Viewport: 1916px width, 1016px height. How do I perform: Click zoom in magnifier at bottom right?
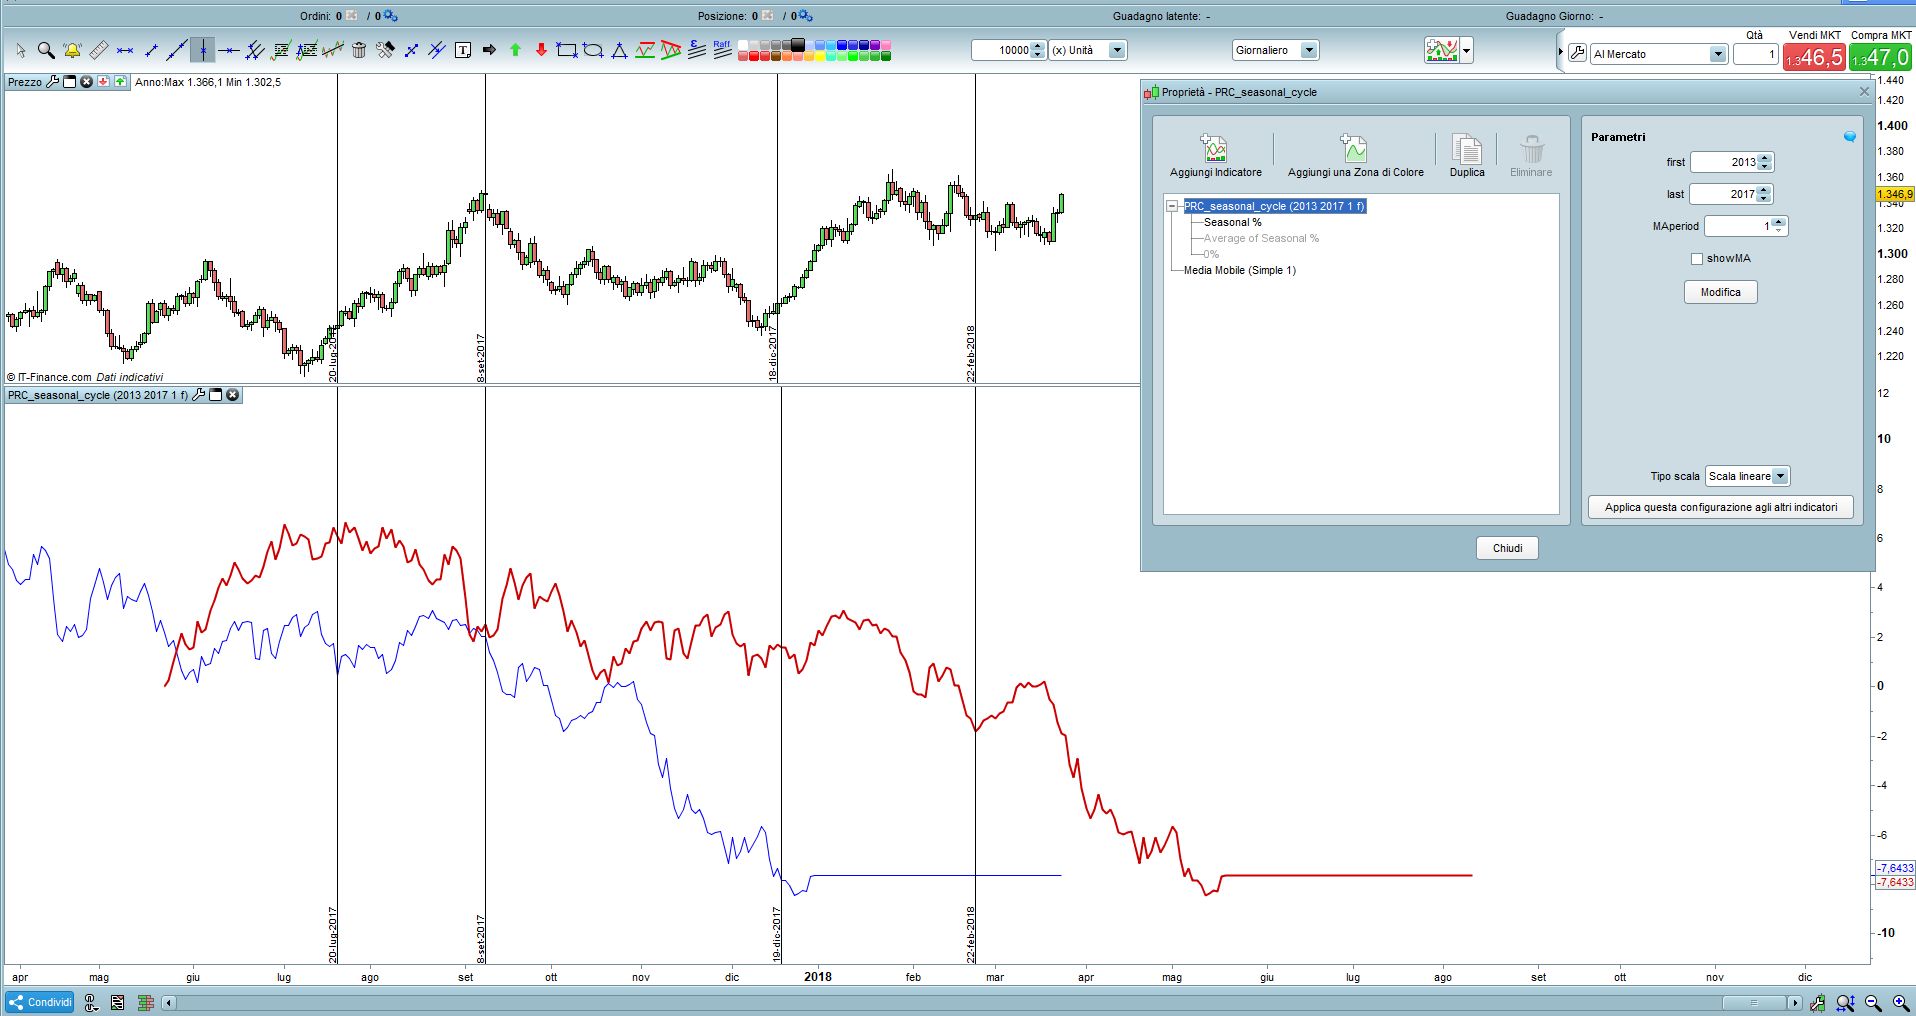1900,1003
